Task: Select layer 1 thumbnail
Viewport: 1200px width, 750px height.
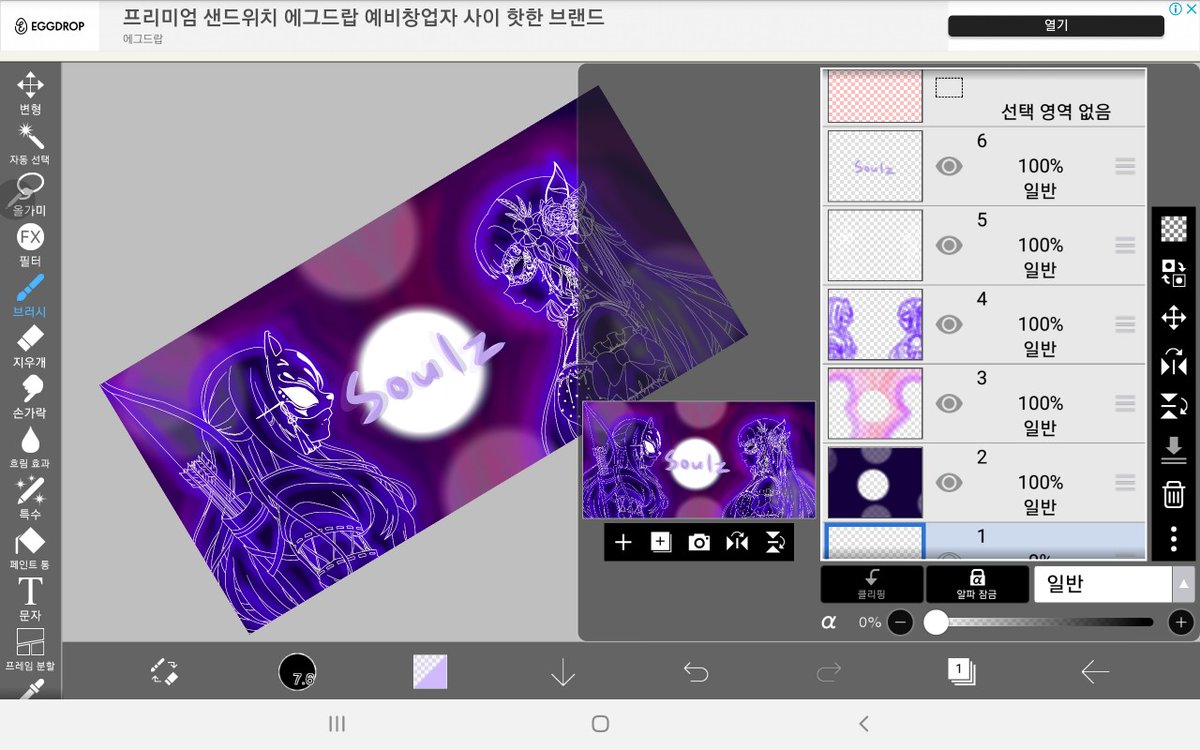Action: click(x=874, y=540)
